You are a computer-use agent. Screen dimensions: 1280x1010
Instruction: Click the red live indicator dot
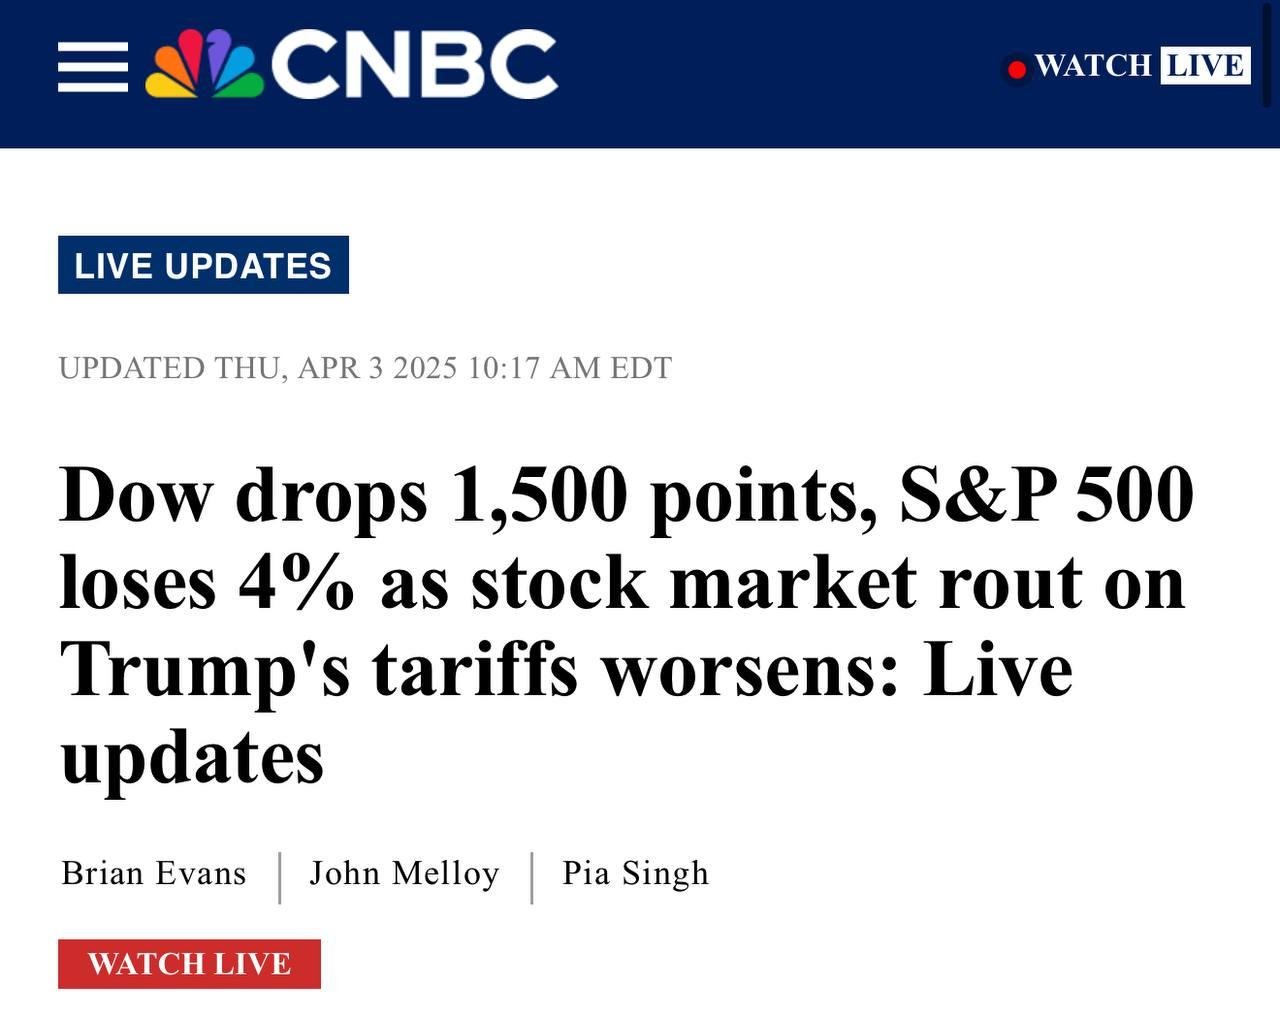pyautogui.click(x=1017, y=69)
